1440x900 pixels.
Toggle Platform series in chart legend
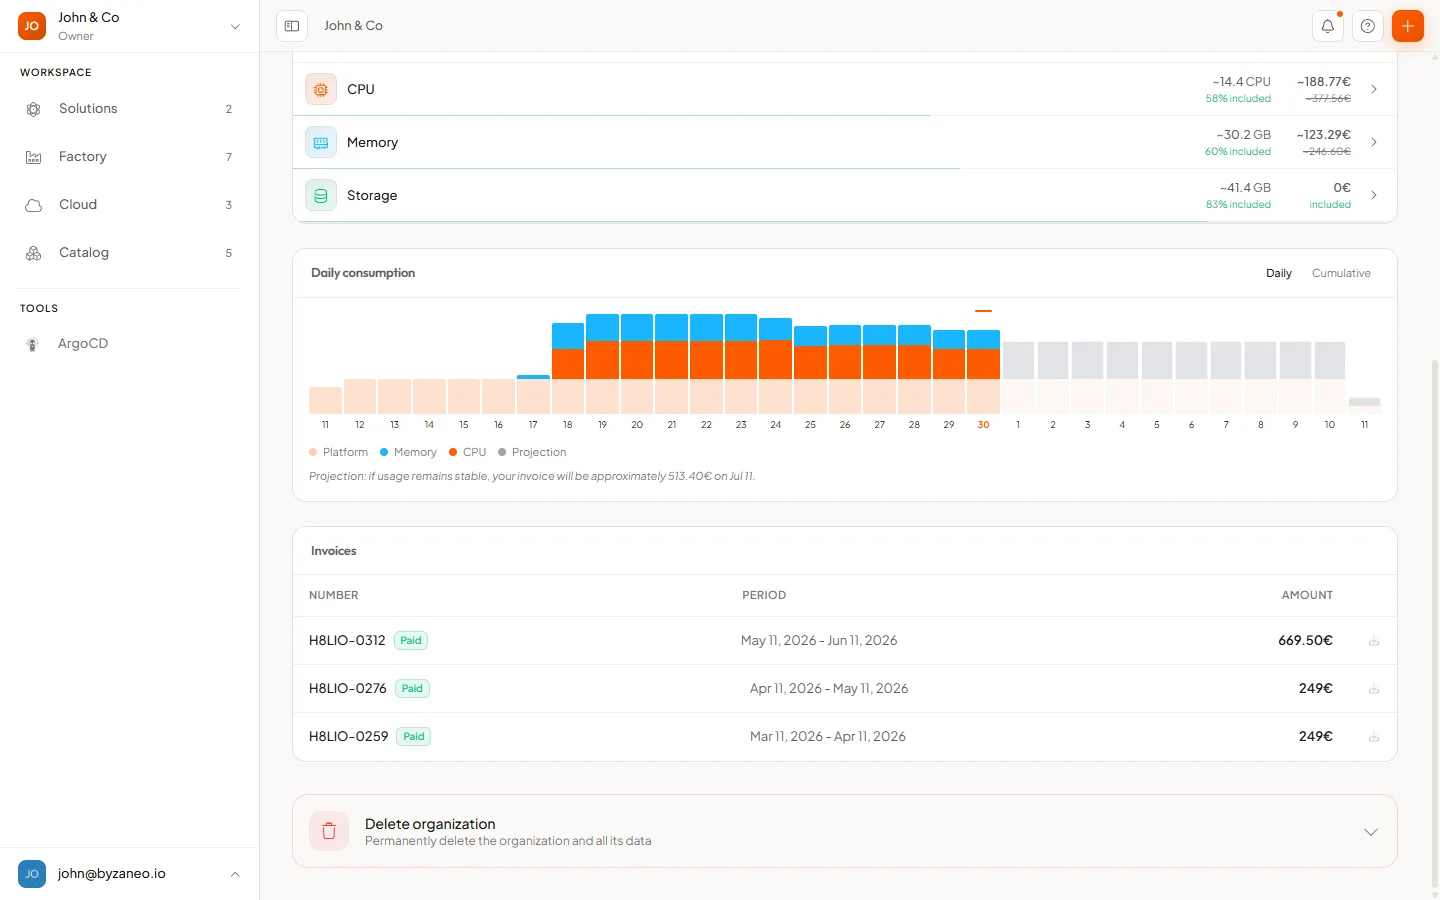339,452
